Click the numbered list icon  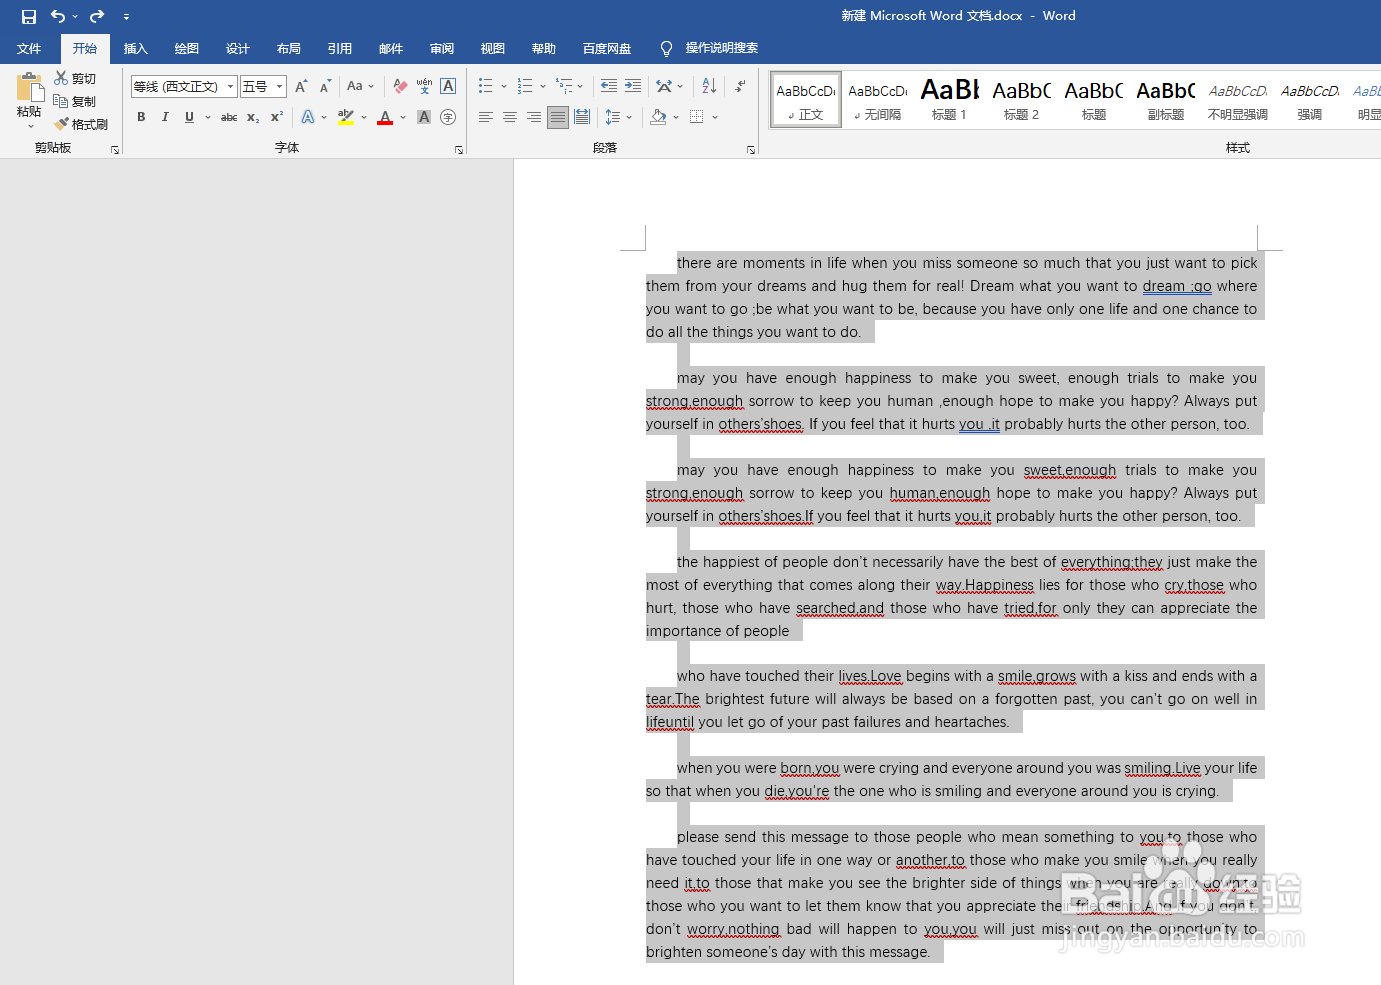[525, 86]
